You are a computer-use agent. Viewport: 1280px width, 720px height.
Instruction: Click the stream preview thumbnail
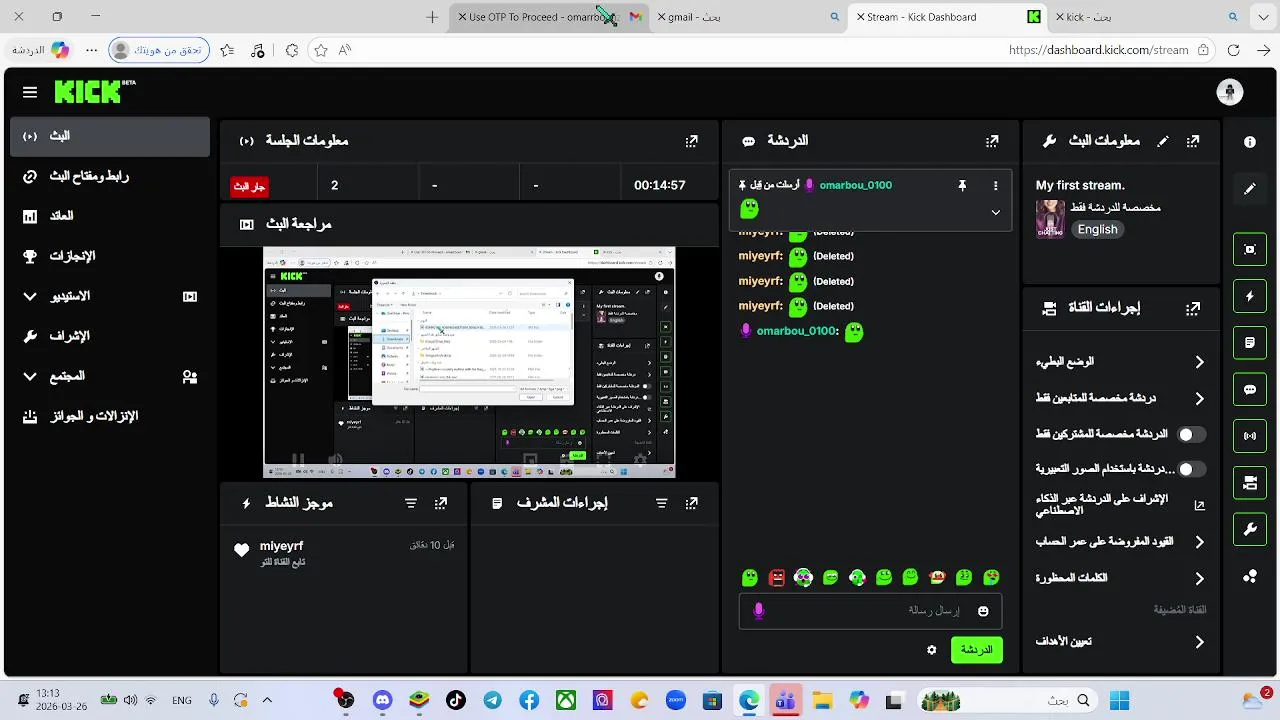click(469, 363)
